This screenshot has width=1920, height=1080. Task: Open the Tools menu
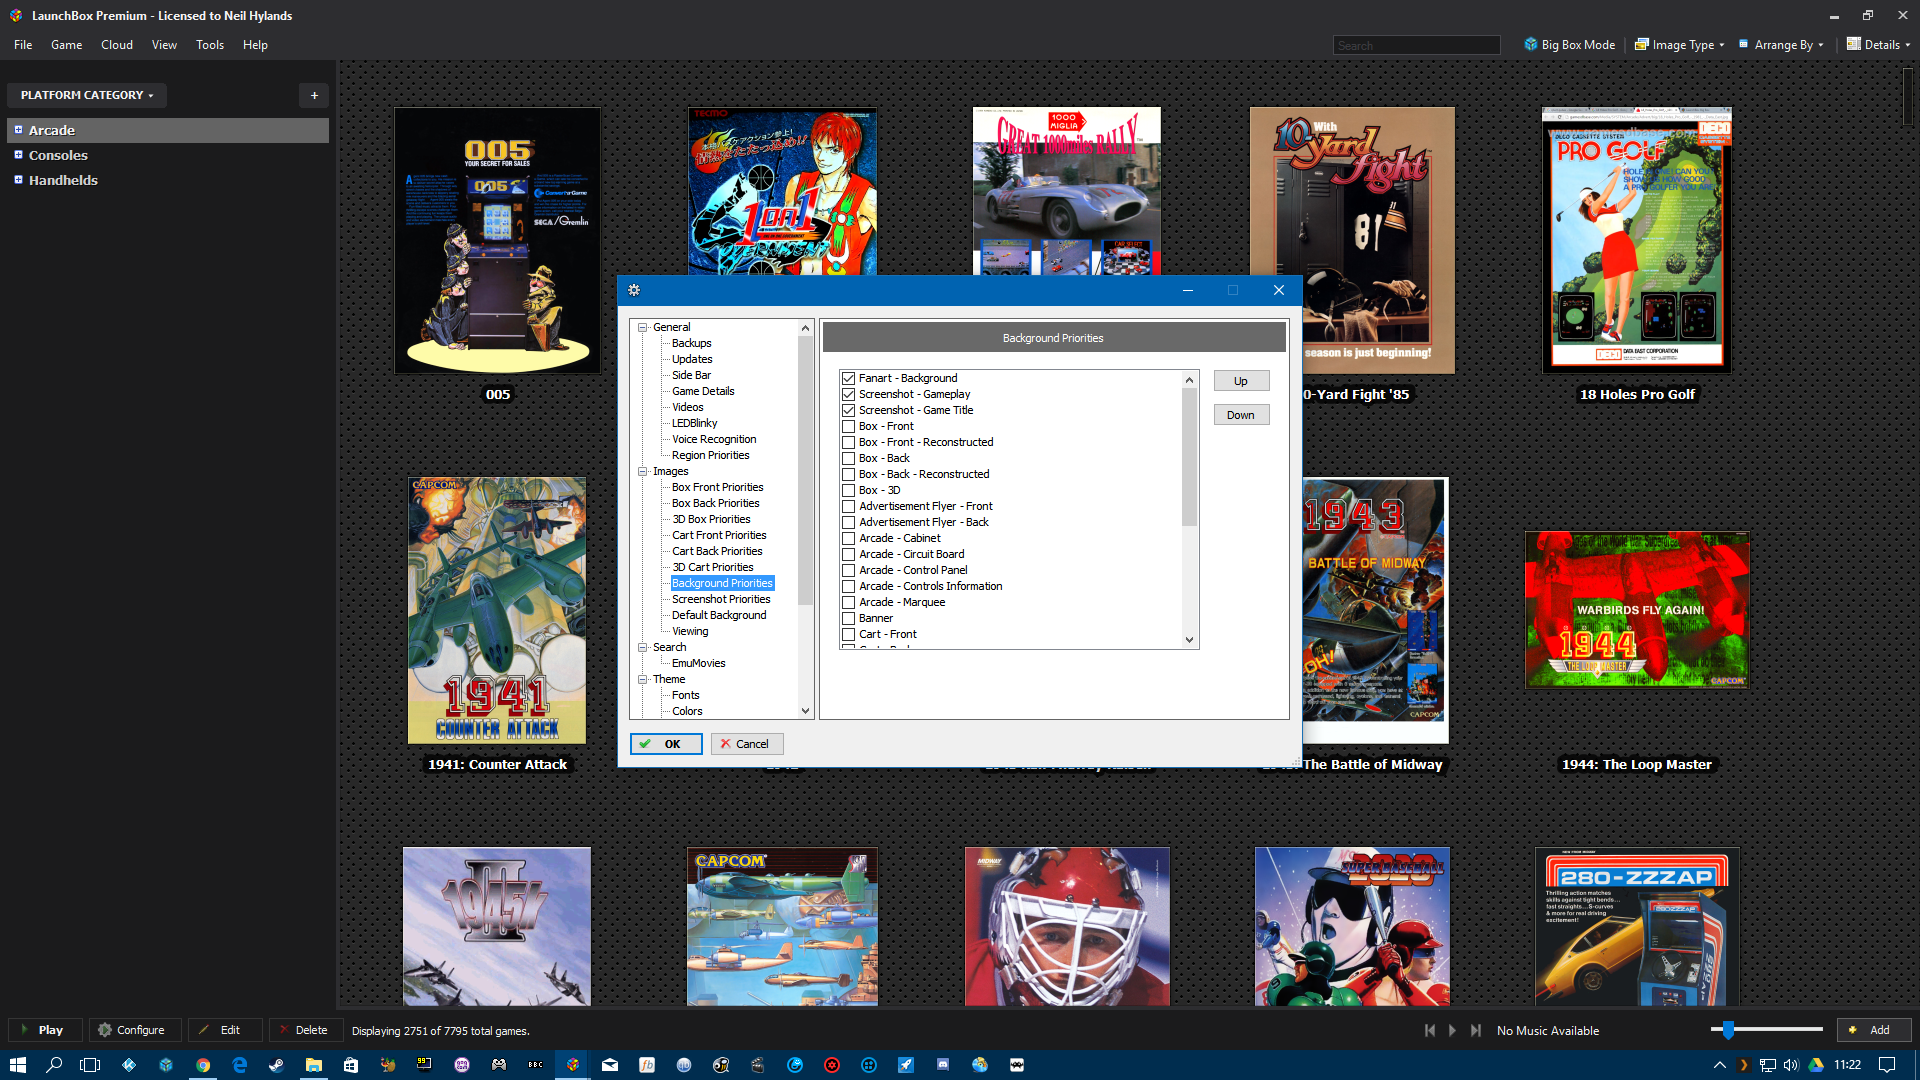210,45
